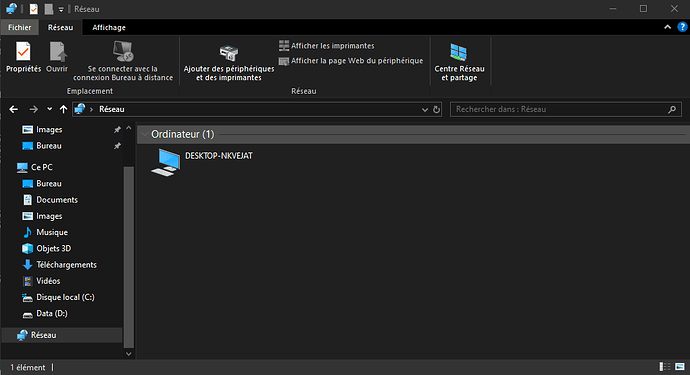This screenshot has height=375, width=690.
Task: Switch to the Affichage ribbon tab
Action: (109, 27)
